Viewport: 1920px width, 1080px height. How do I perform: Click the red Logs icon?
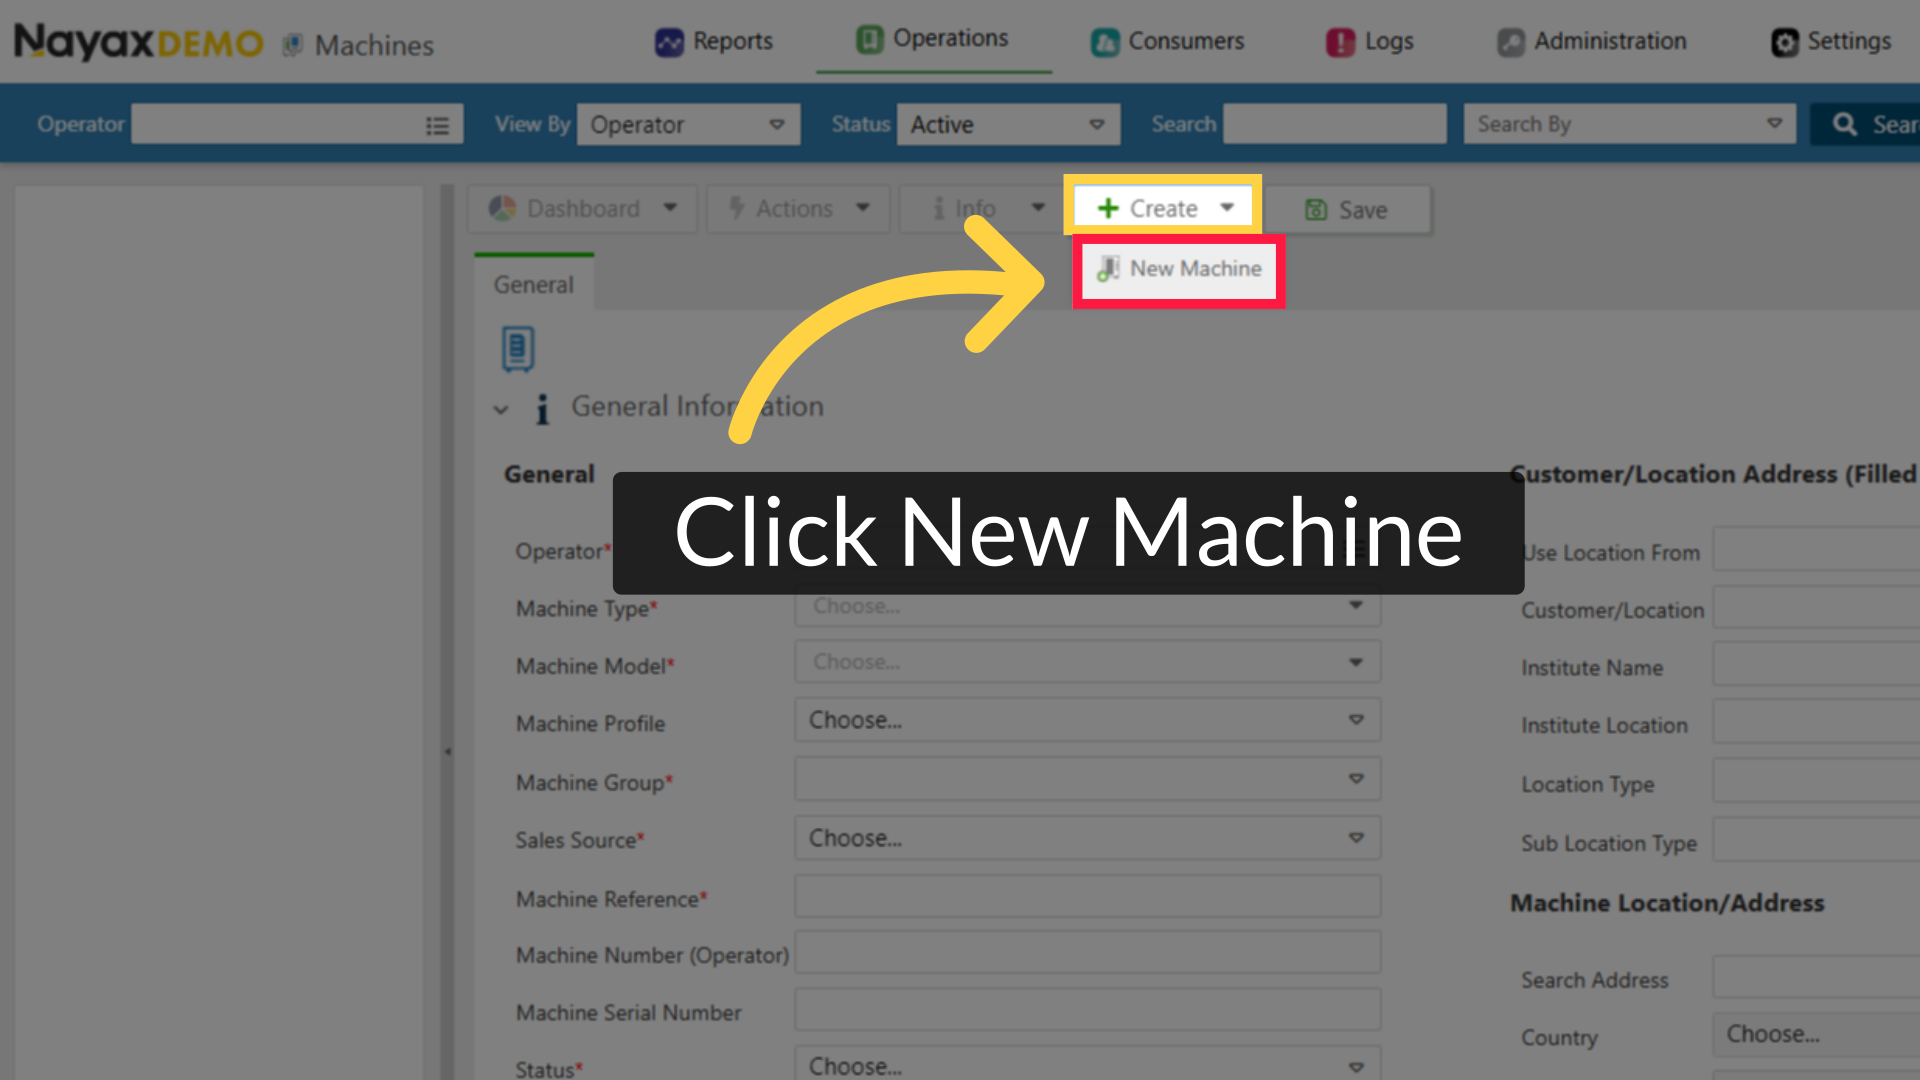coord(1340,42)
